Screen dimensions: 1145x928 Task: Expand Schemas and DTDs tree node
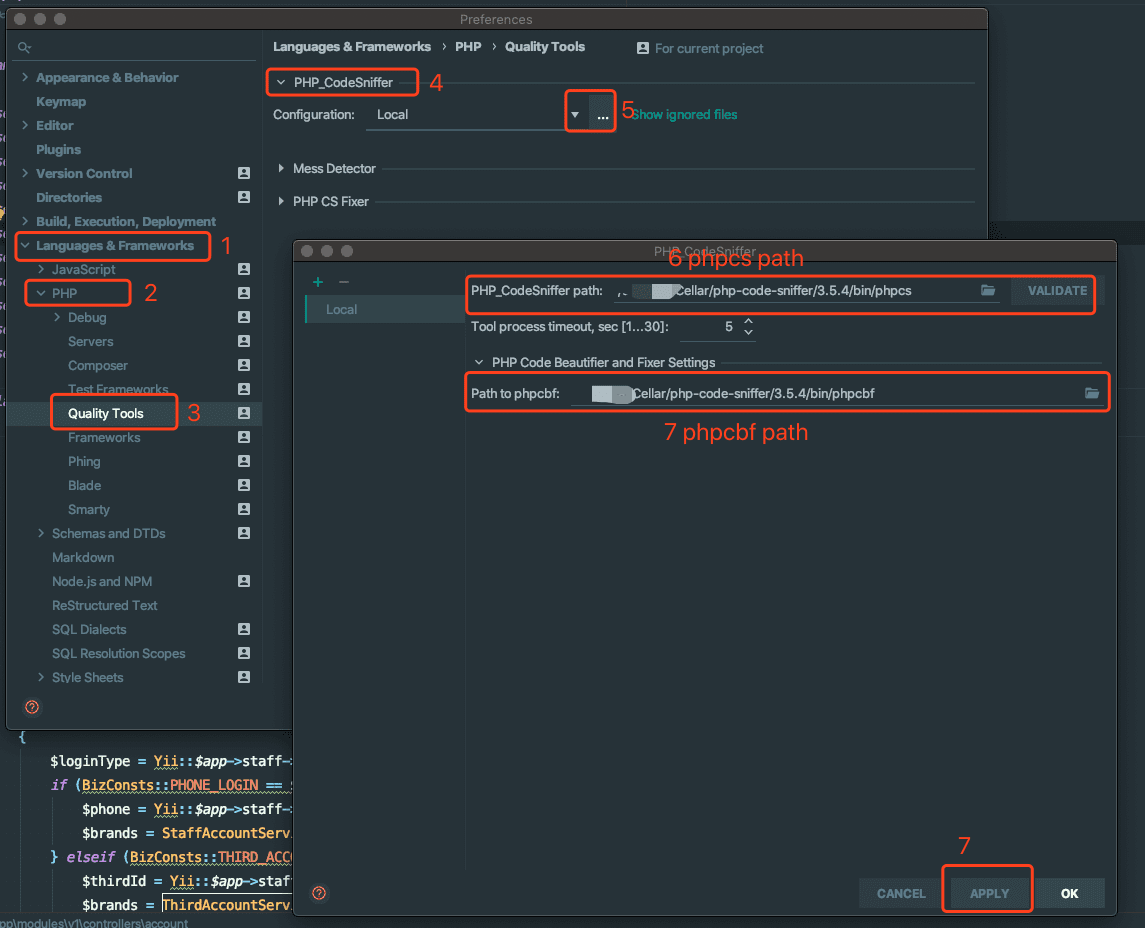pyautogui.click(x=41, y=533)
